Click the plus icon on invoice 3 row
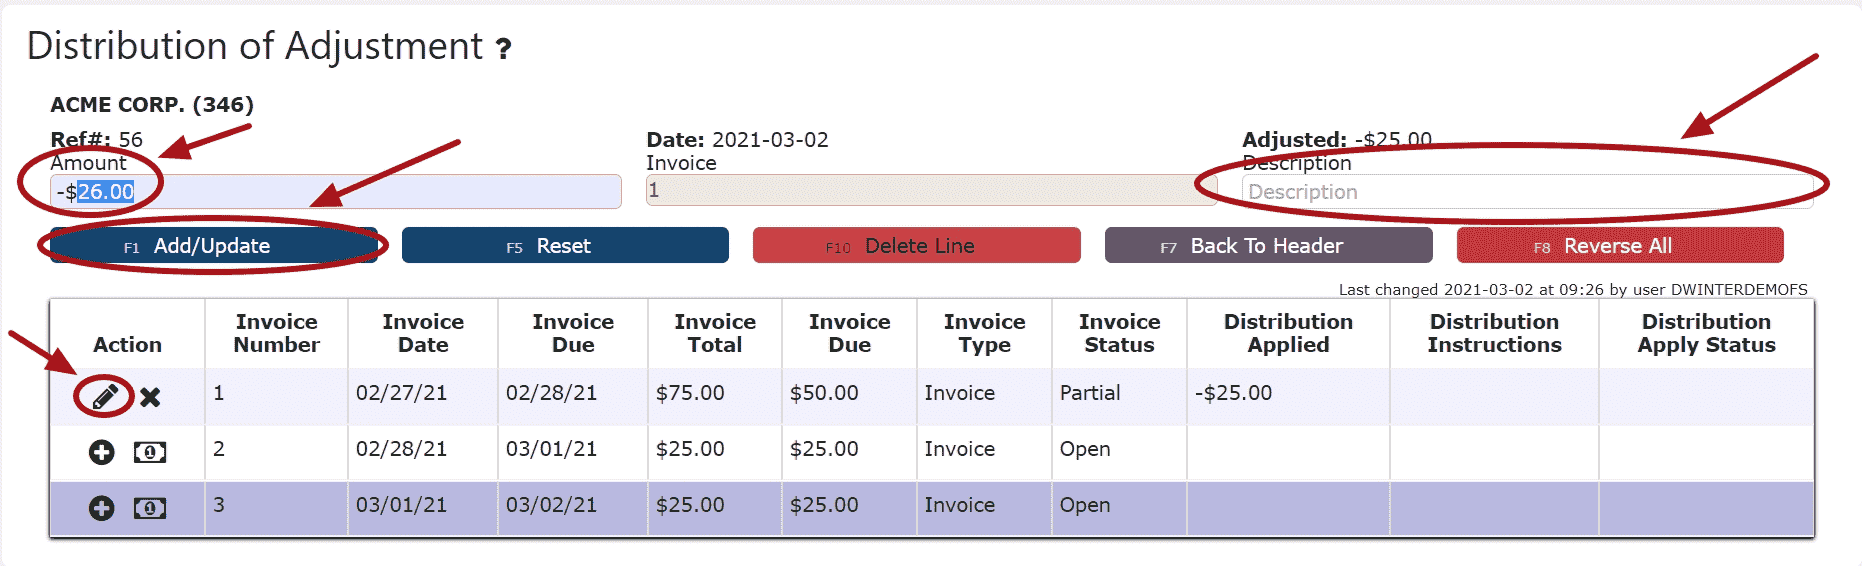 pos(101,509)
